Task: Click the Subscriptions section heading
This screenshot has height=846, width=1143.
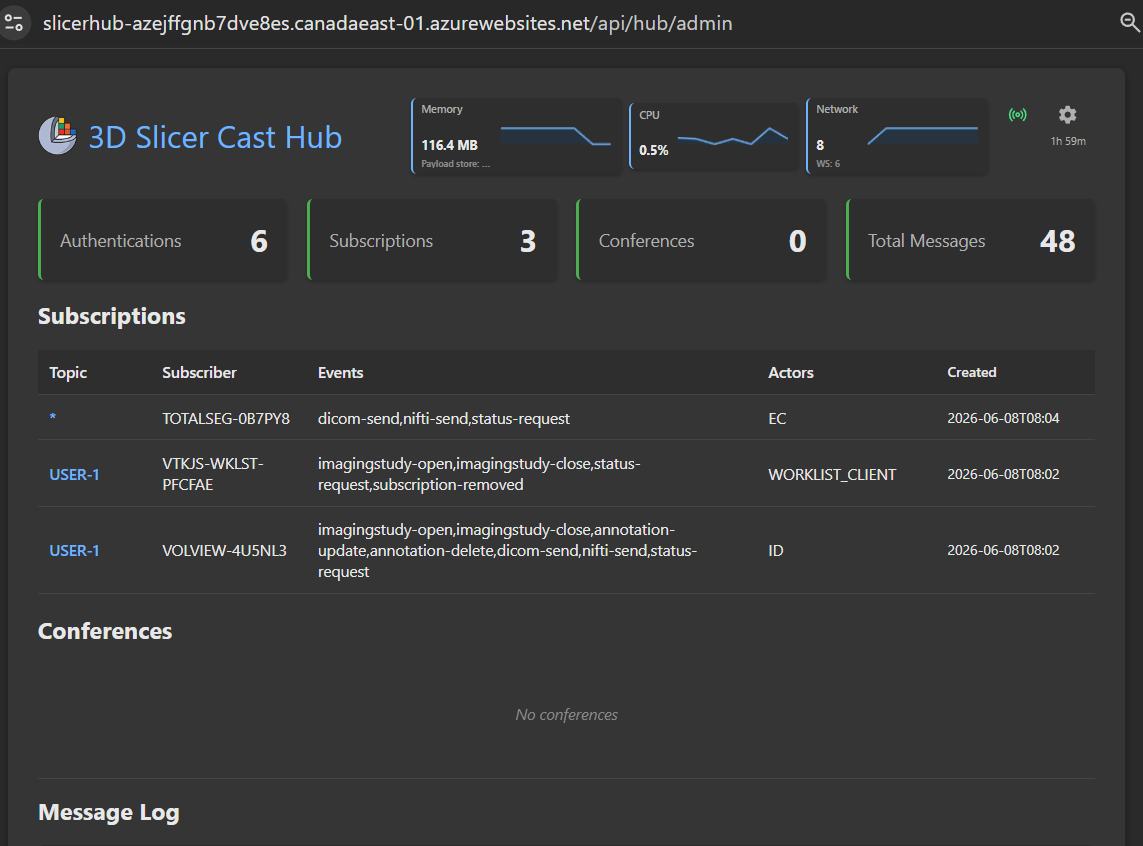Action: [112, 316]
